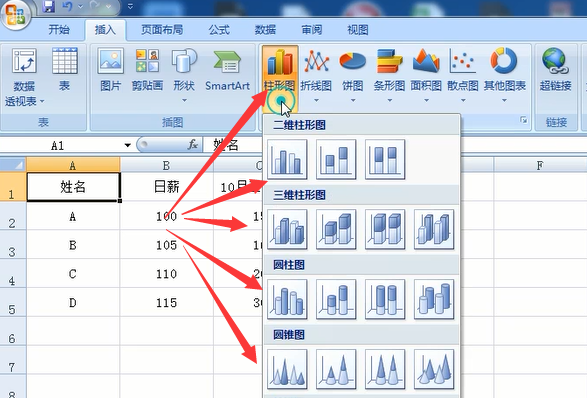Insert a hyperlink with the 超链接 icon

tap(555, 70)
